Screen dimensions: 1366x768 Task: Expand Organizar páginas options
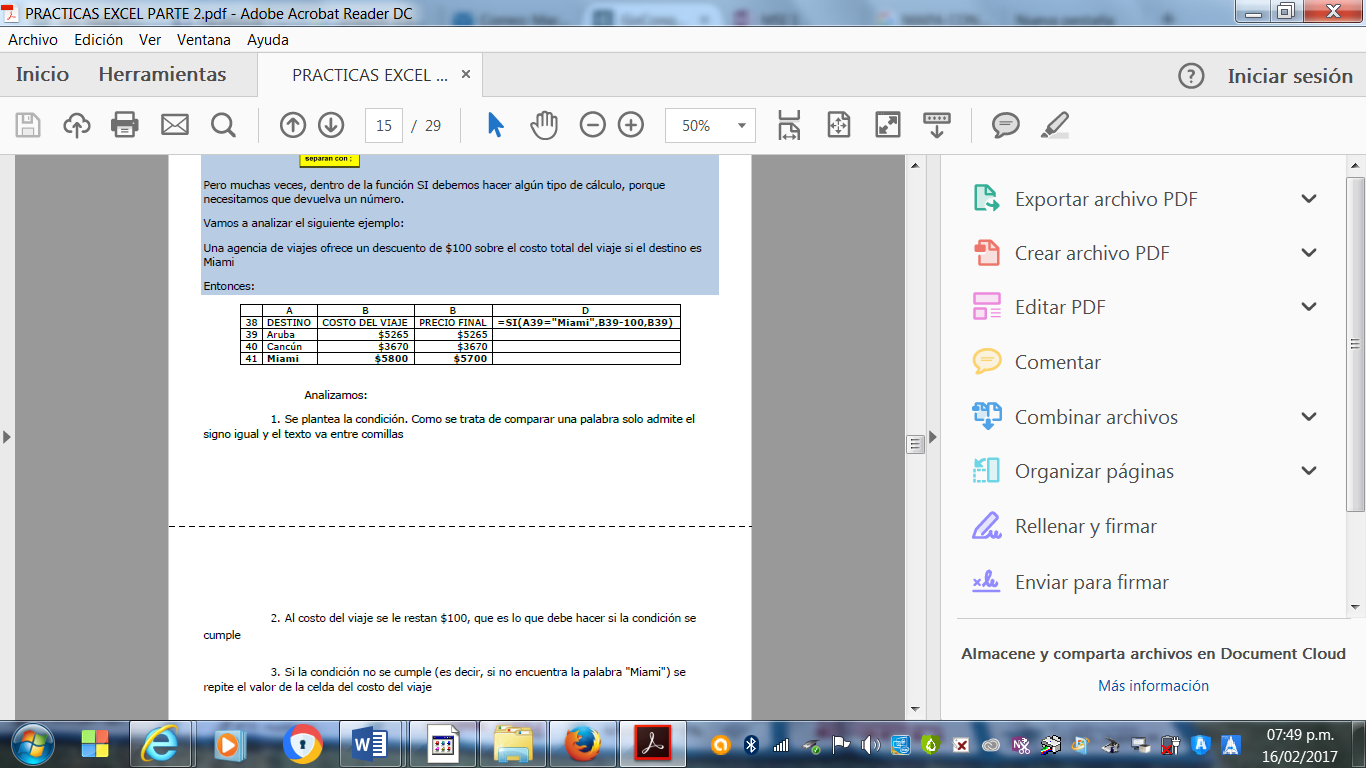(1309, 471)
